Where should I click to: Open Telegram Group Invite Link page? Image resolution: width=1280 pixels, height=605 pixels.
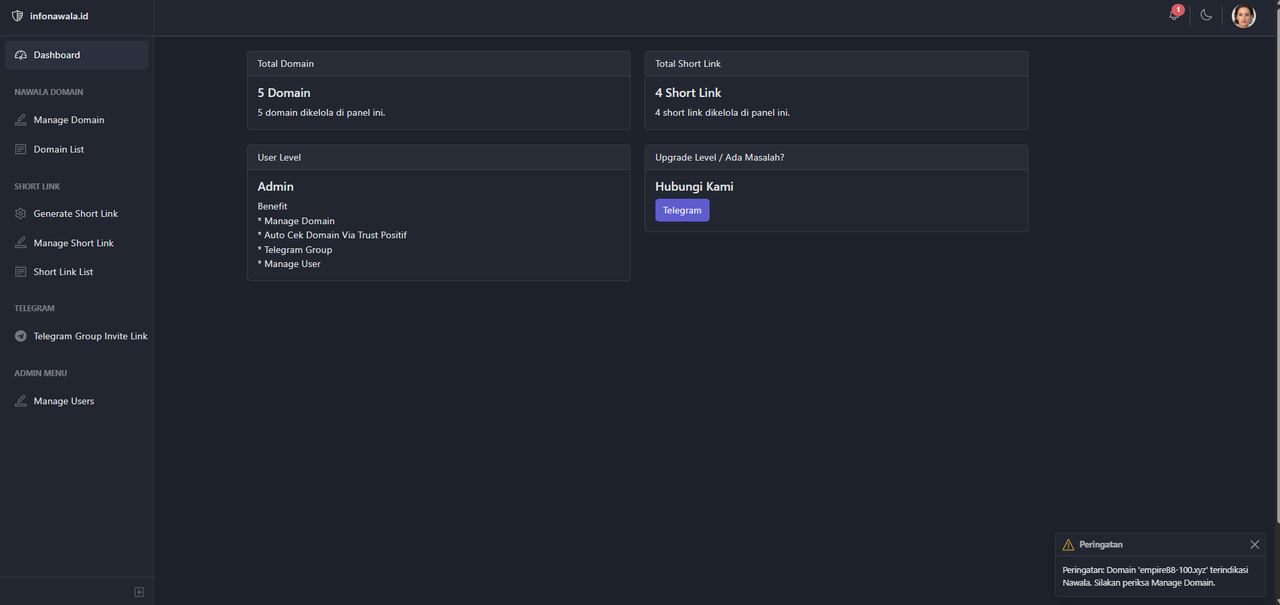(90, 336)
